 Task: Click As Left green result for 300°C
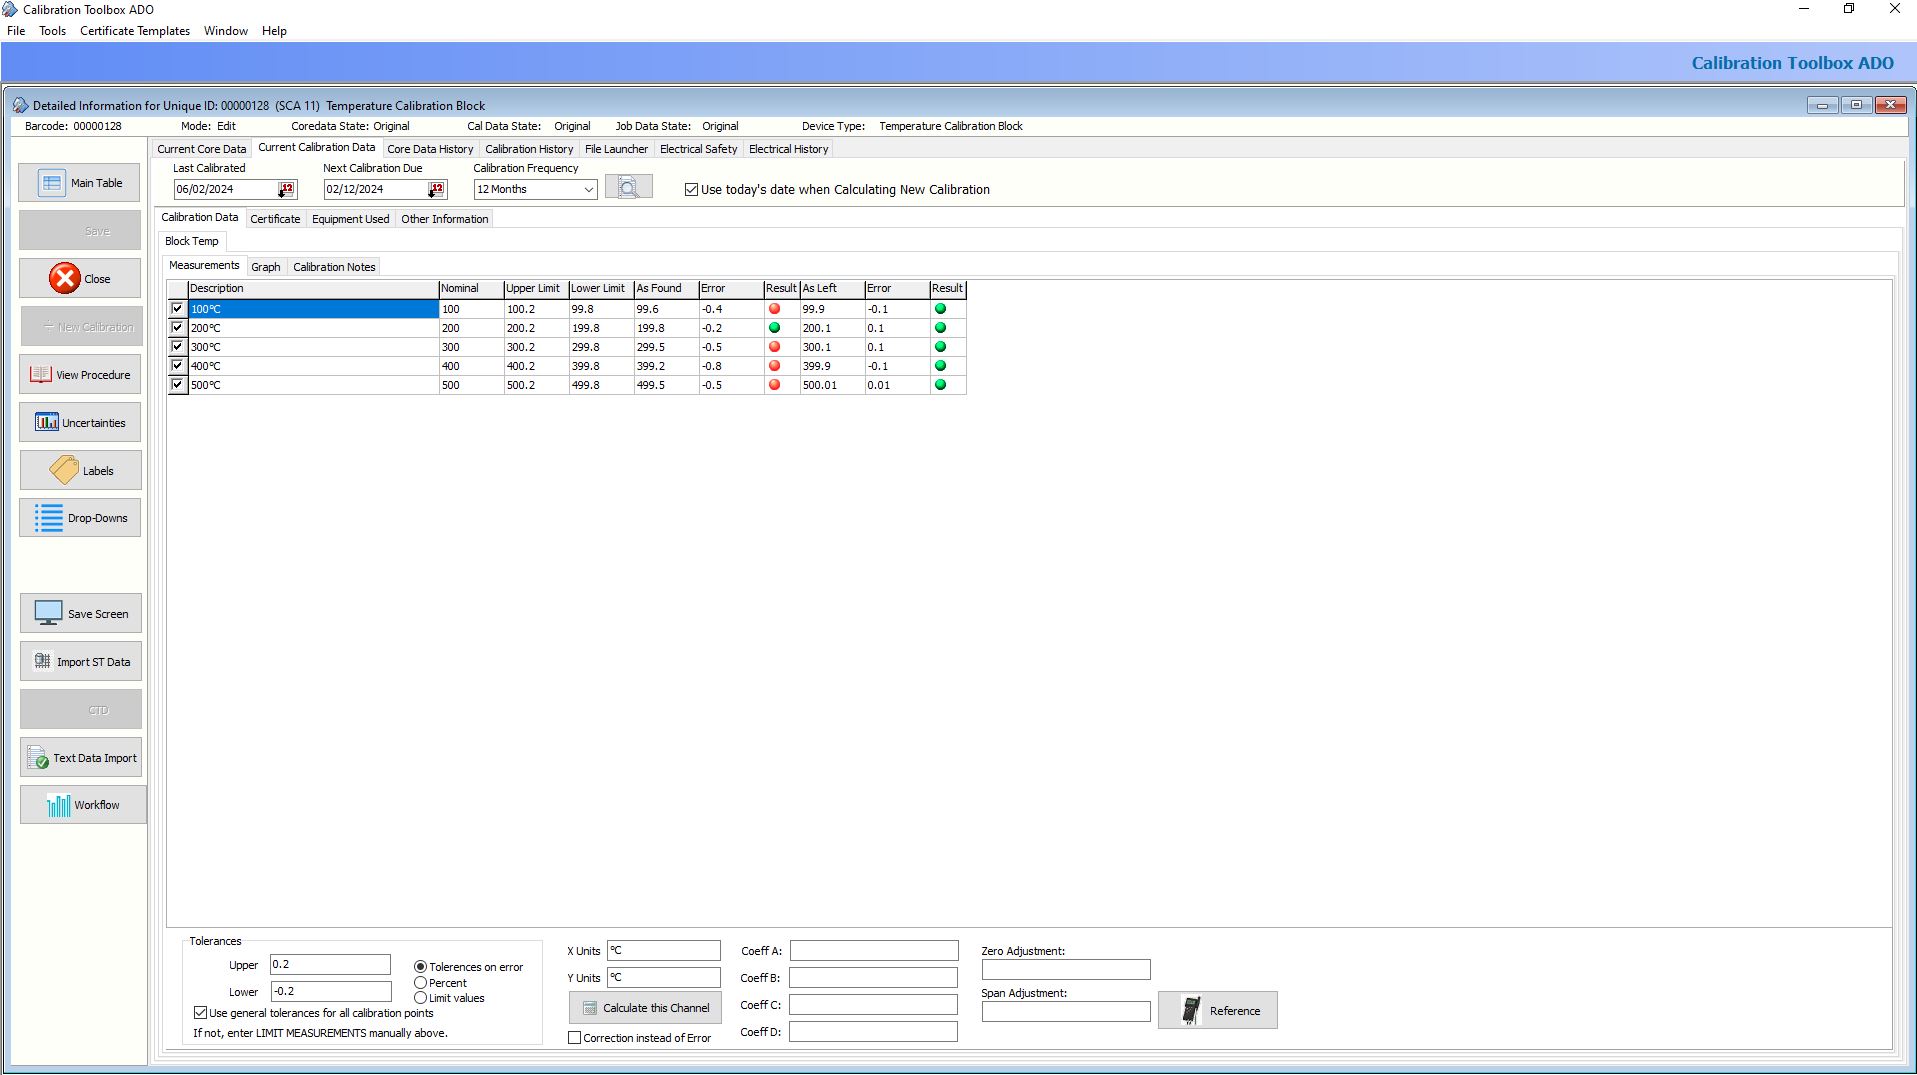(940, 347)
